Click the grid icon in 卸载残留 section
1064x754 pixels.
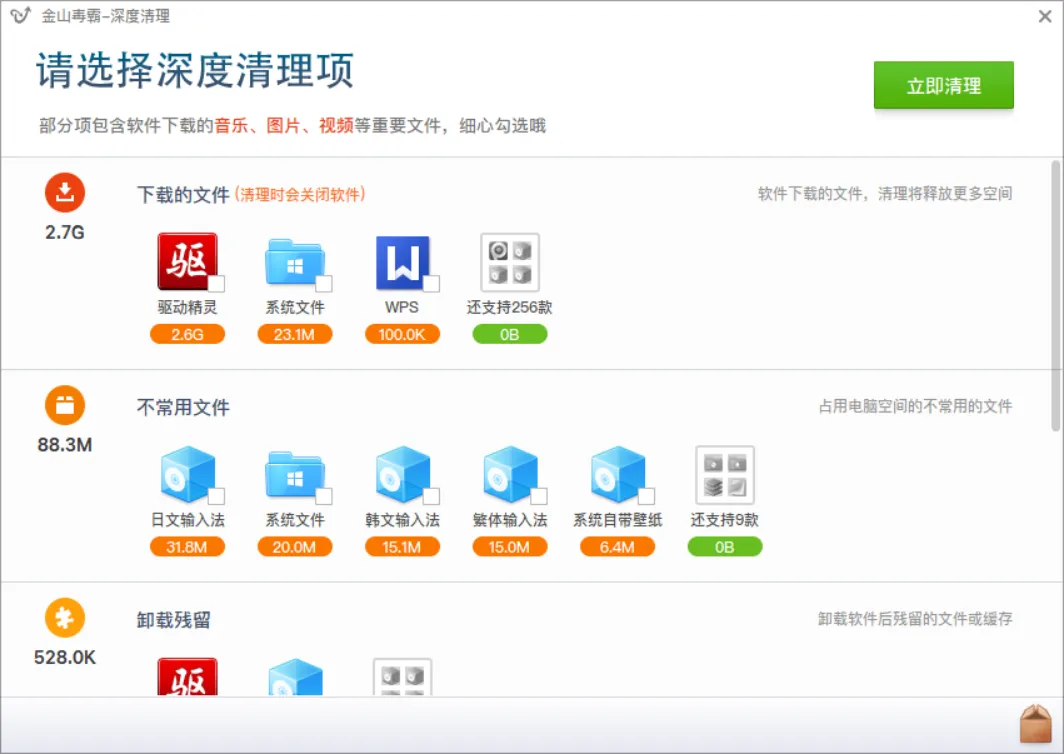click(x=402, y=677)
